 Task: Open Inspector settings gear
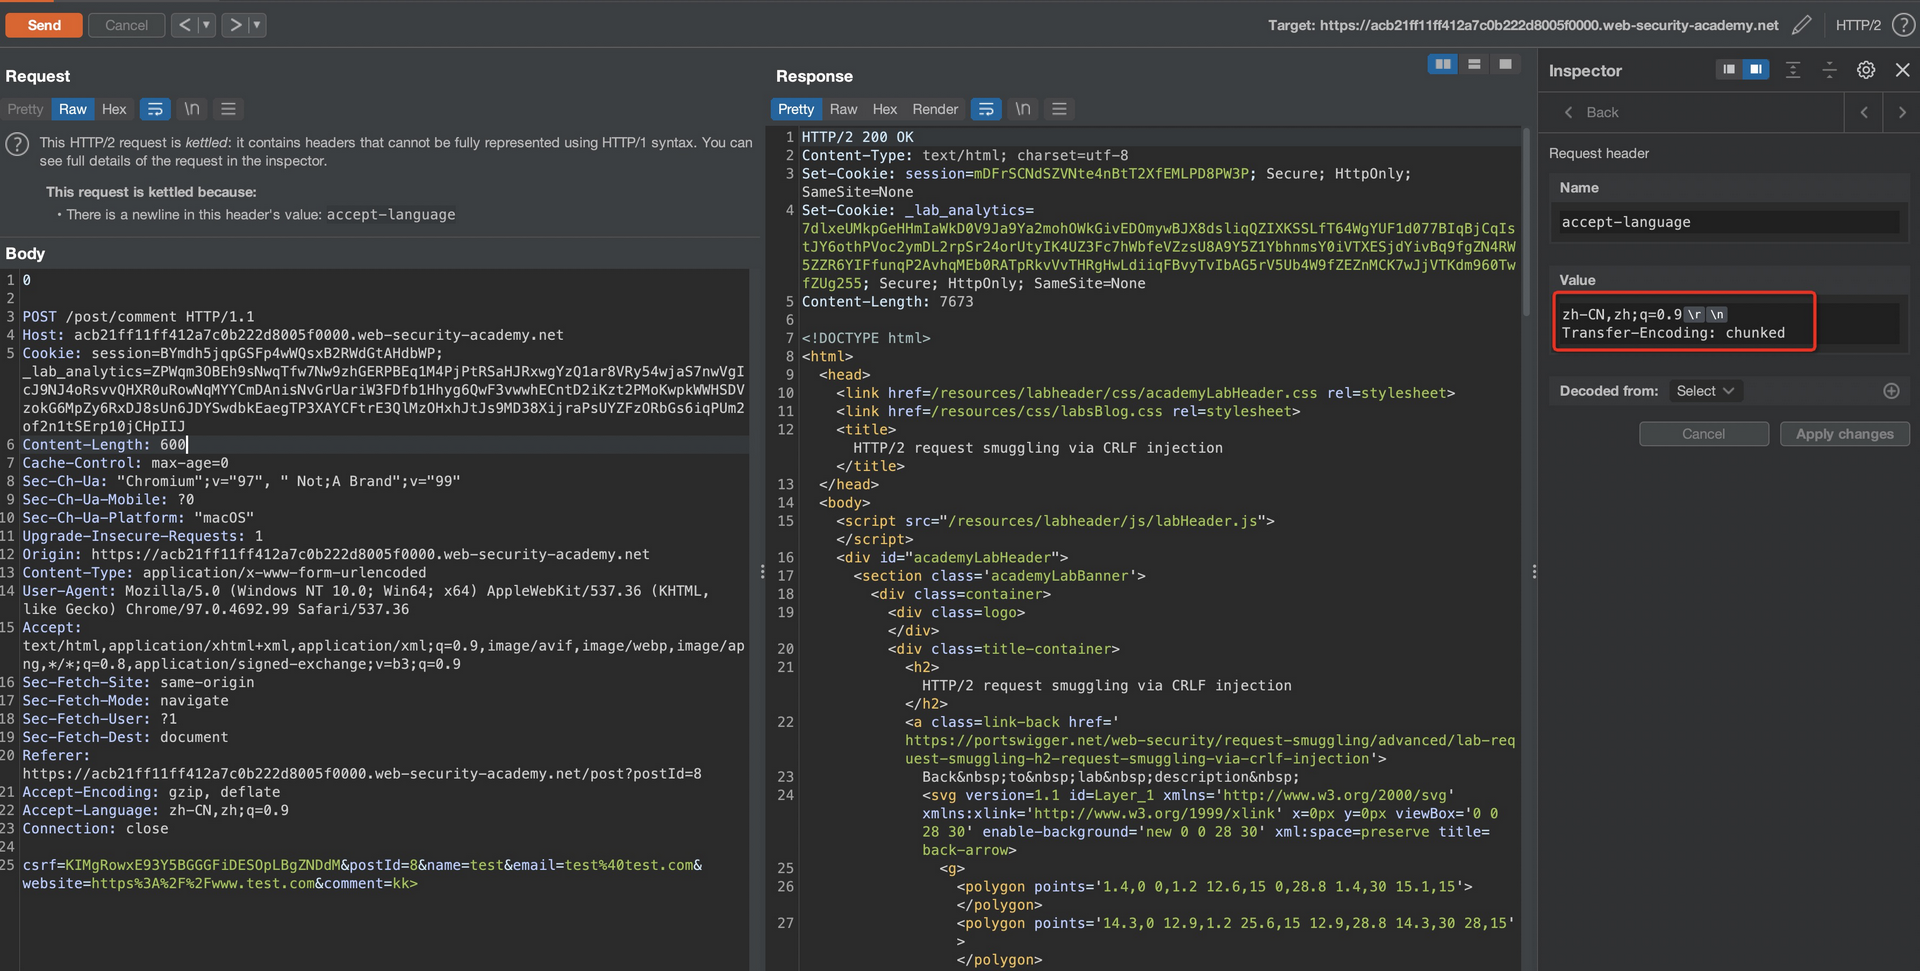1866,69
